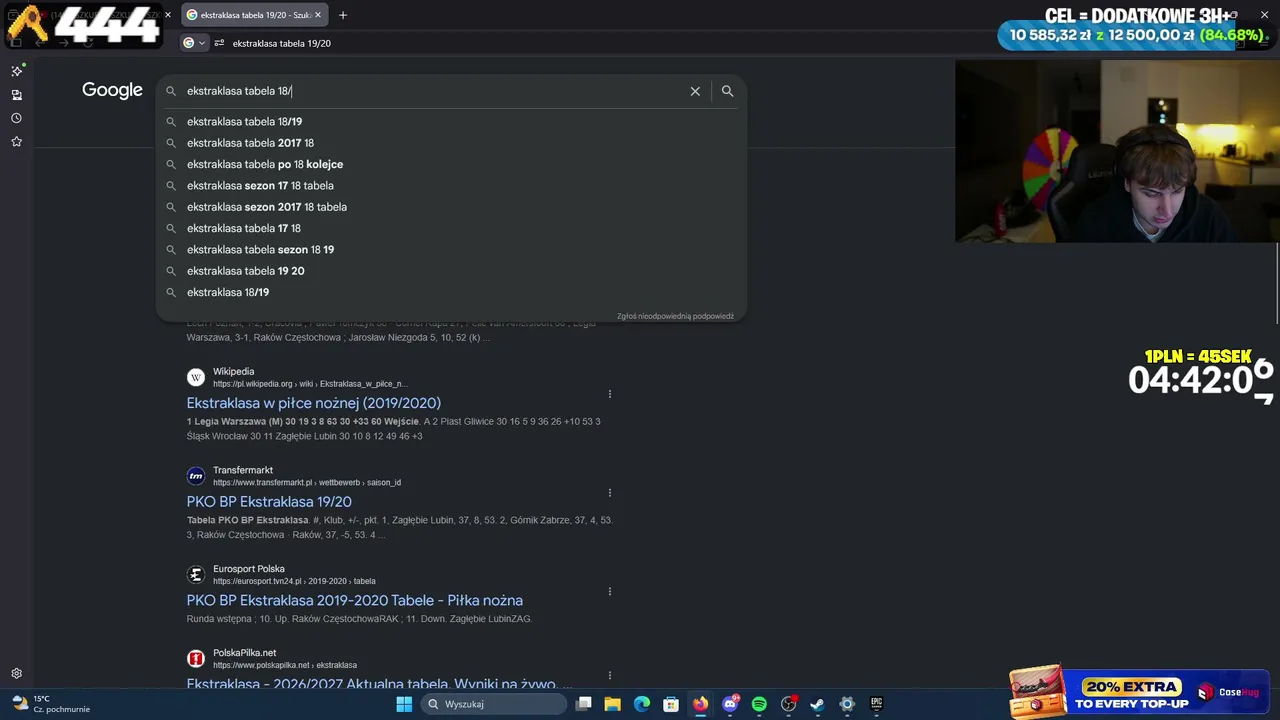This screenshot has height=720, width=1280.
Task: Open the Windows Start menu
Action: click(x=404, y=704)
